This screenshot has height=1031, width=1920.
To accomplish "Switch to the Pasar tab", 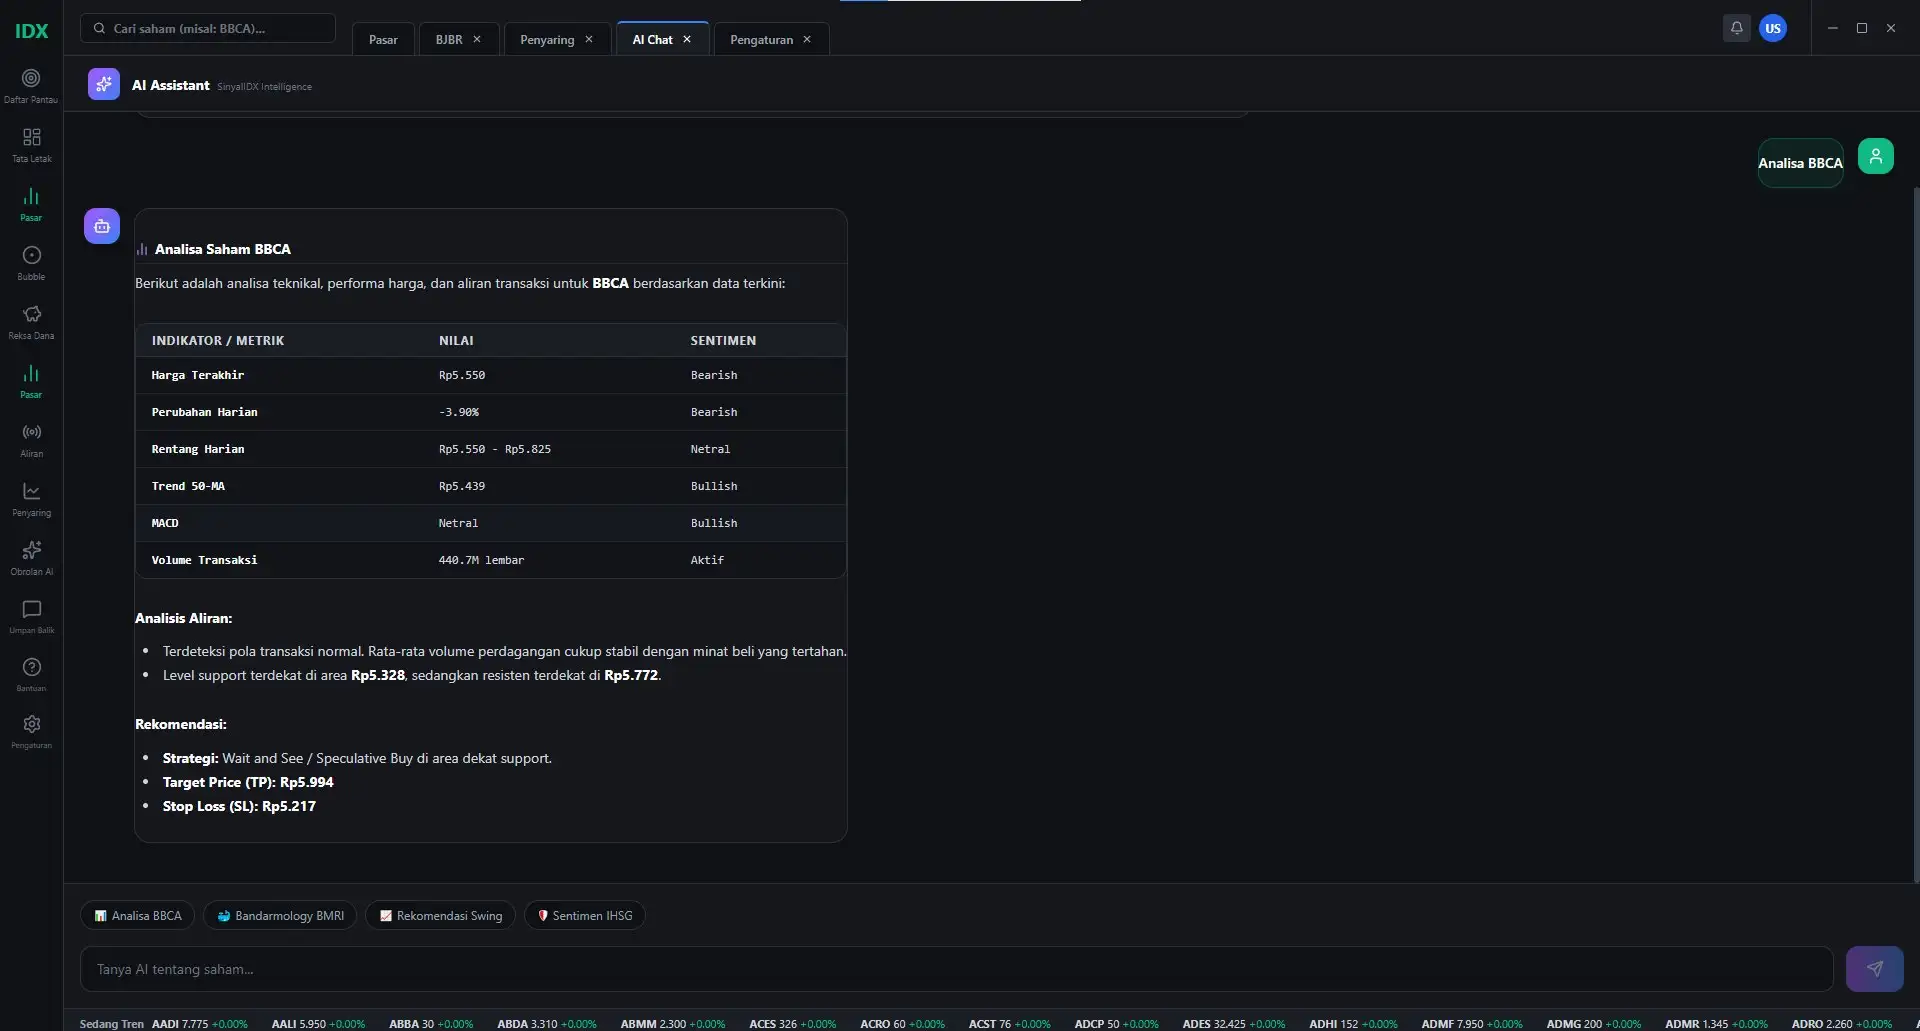I will (x=383, y=39).
